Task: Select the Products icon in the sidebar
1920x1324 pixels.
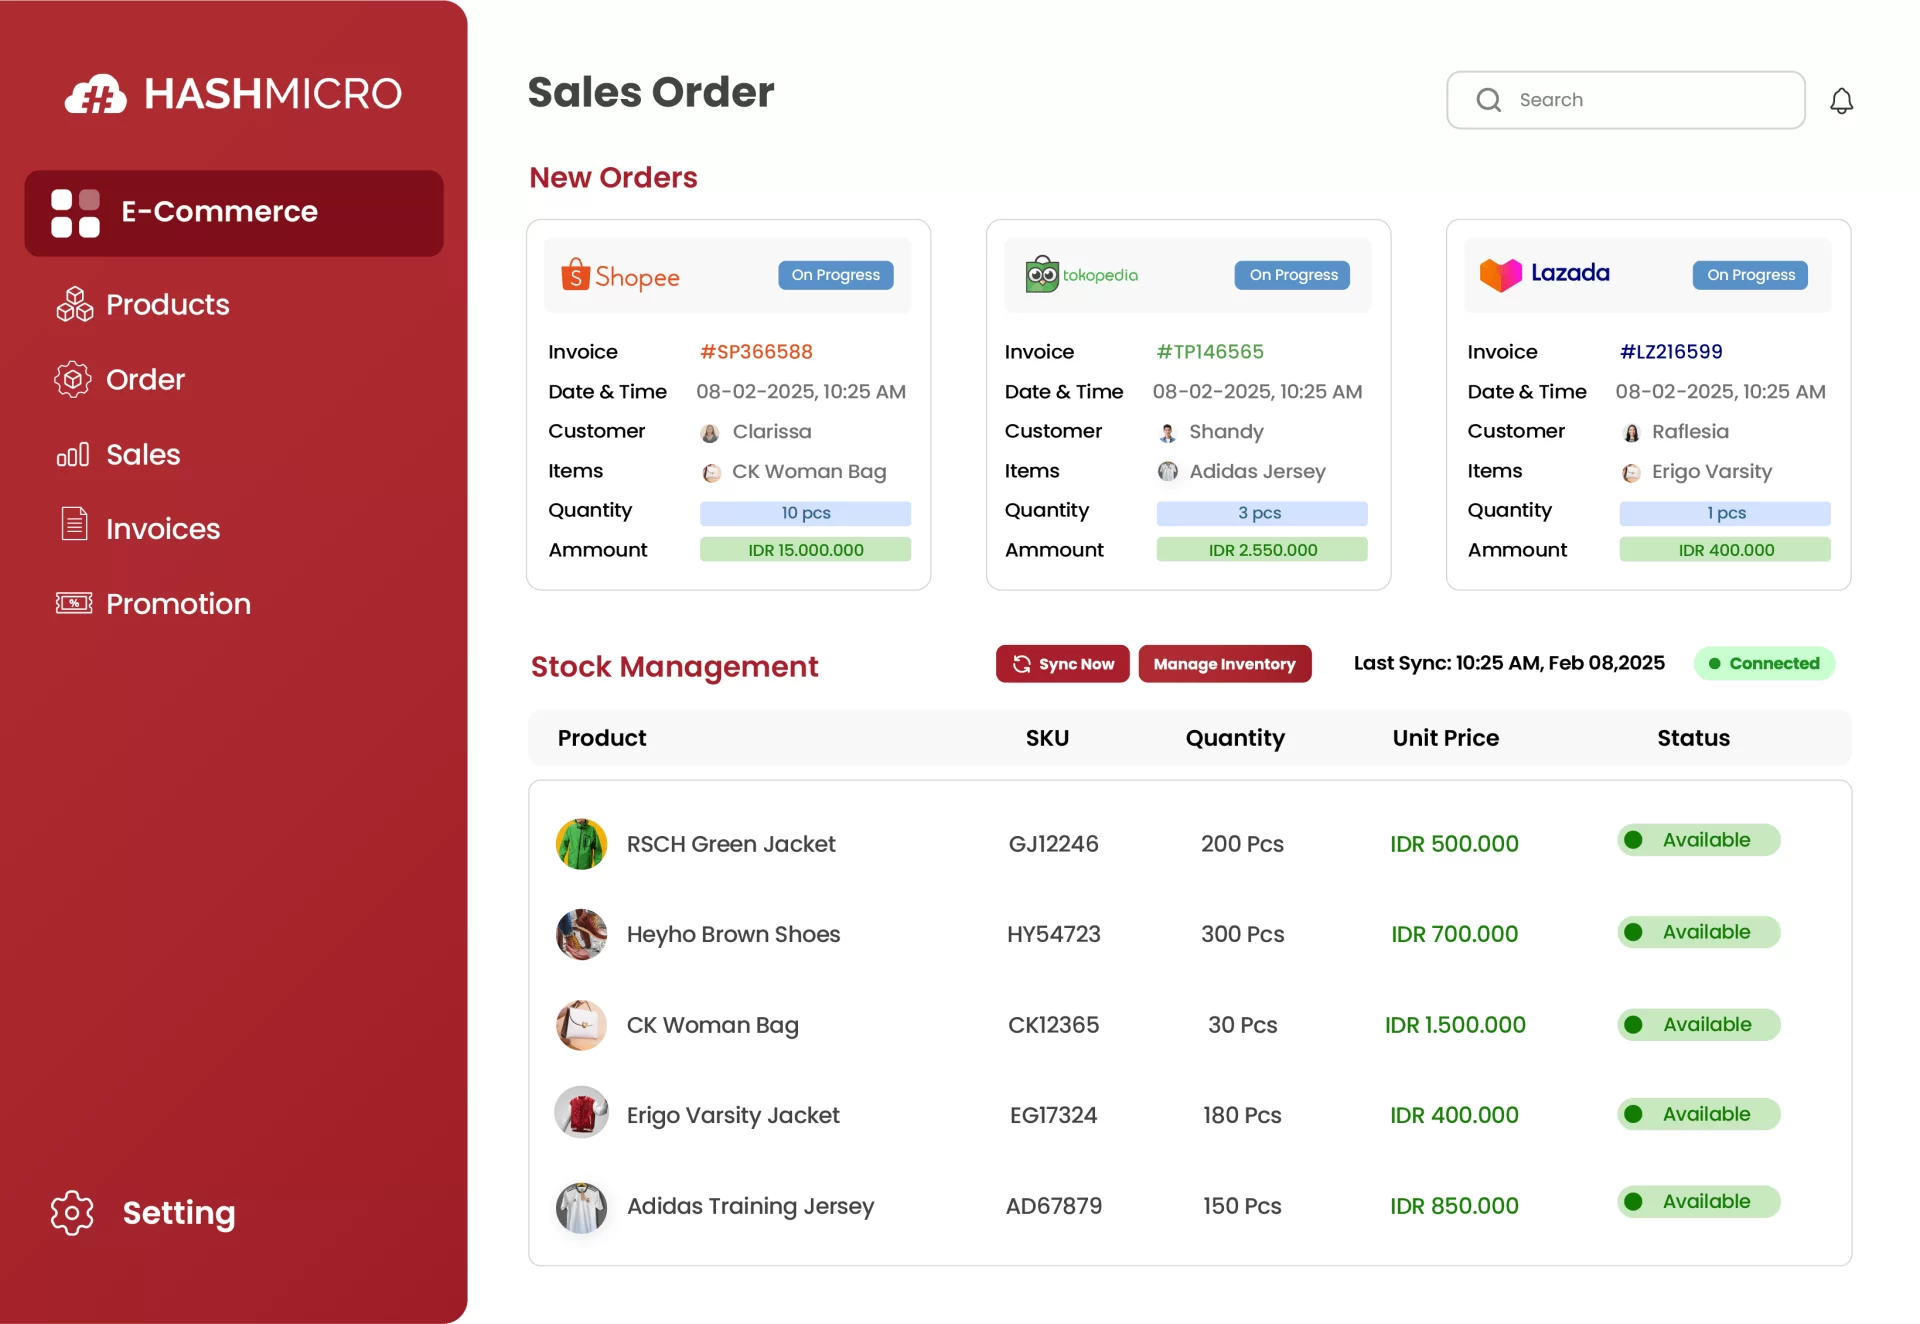Action: coord(74,304)
